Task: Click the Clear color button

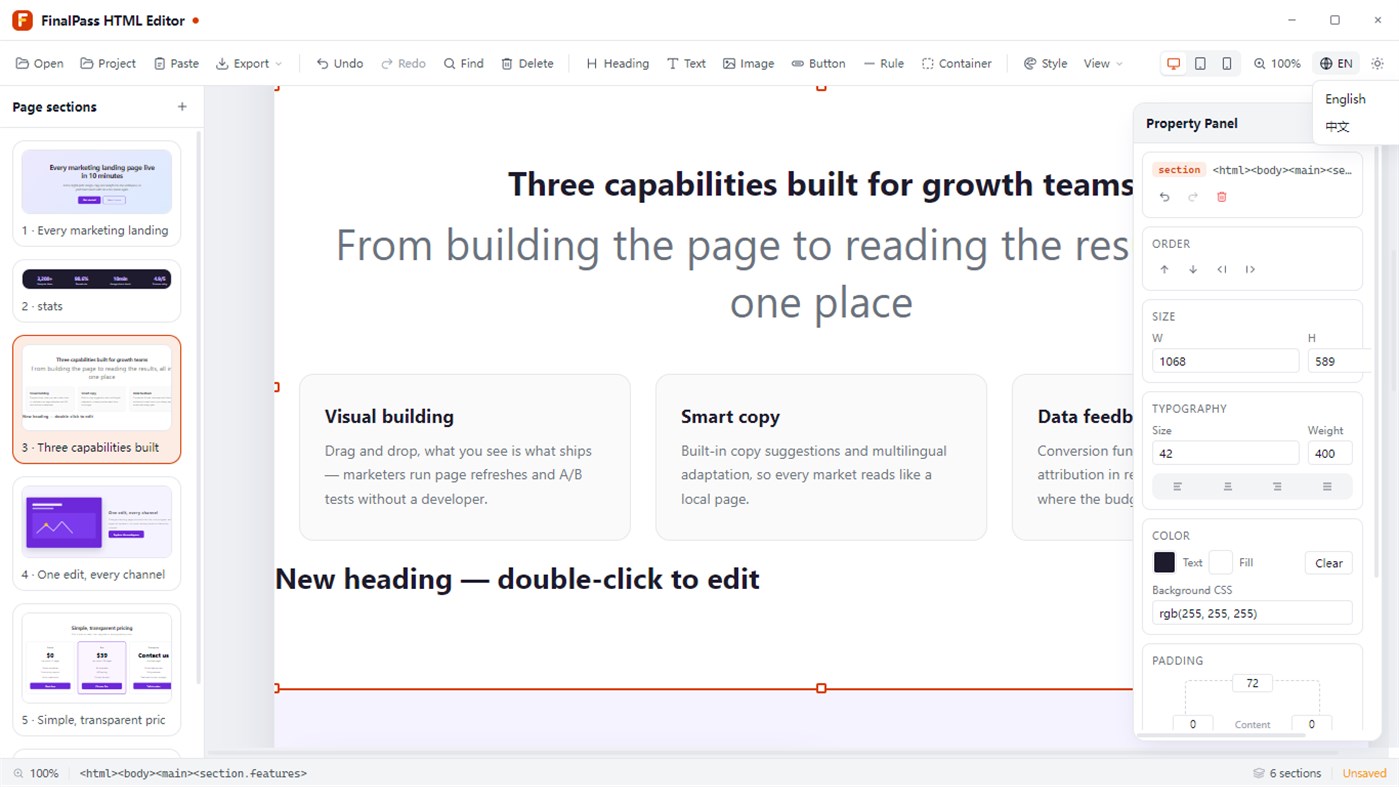Action: click(x=1329, y=563)
